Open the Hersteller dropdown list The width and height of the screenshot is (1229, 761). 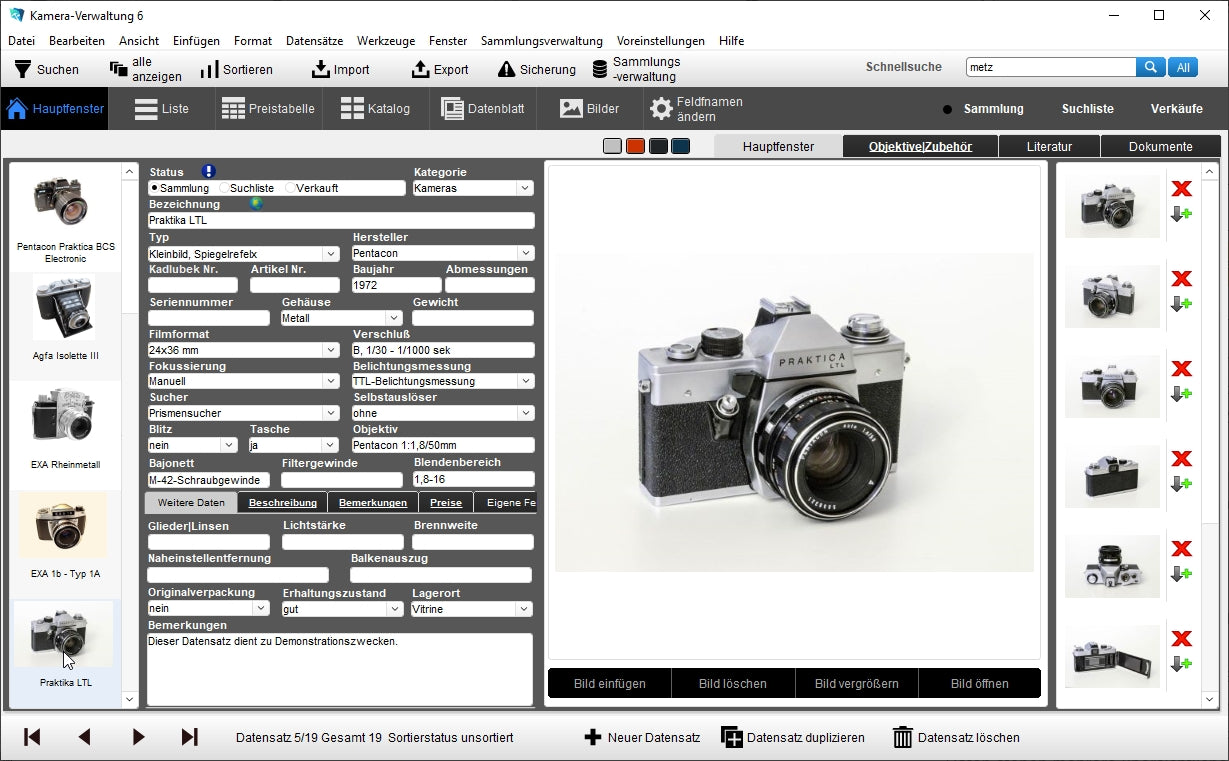tap(525, 254)
